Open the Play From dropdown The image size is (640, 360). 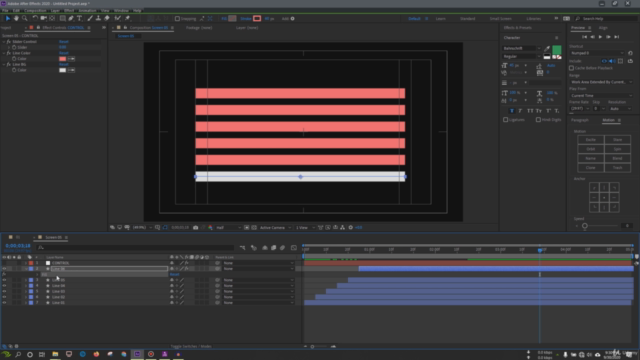[x=601, y=96]
